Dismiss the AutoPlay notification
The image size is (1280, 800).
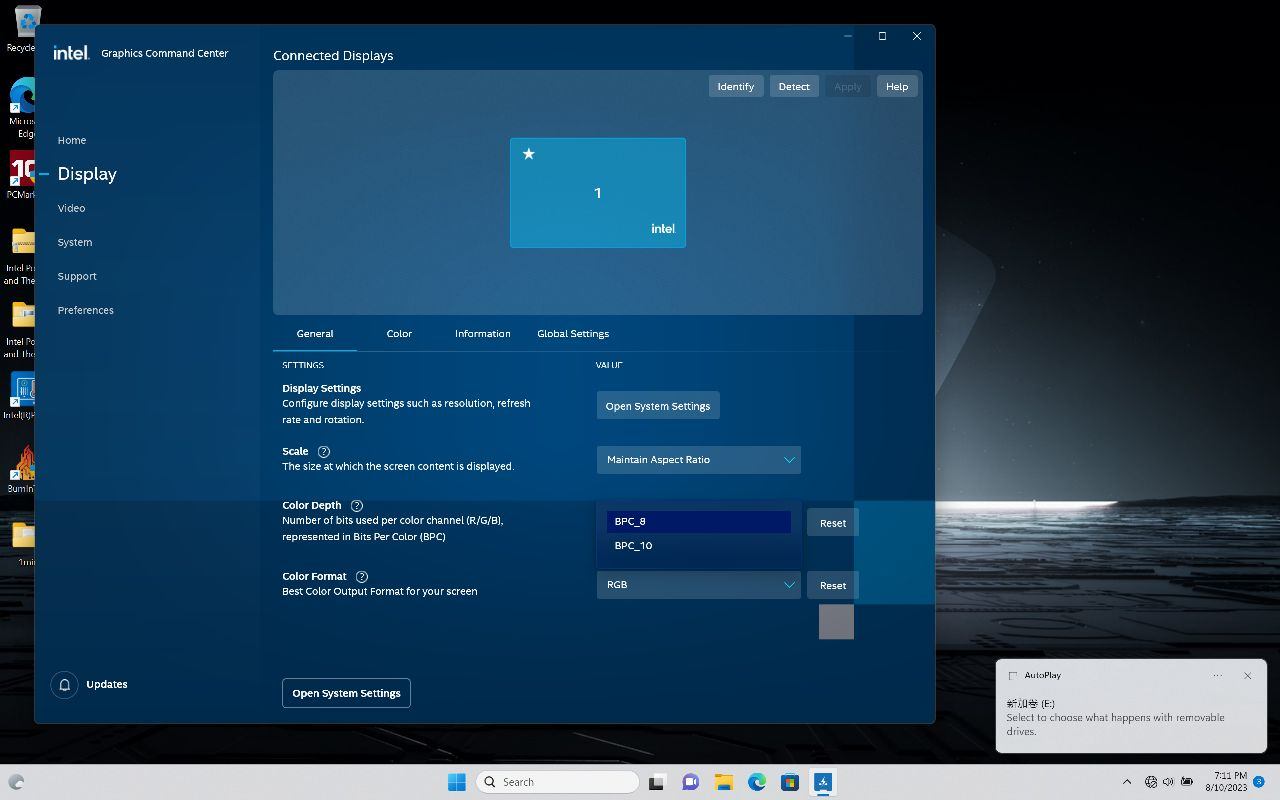click(x=1247, y=676)
